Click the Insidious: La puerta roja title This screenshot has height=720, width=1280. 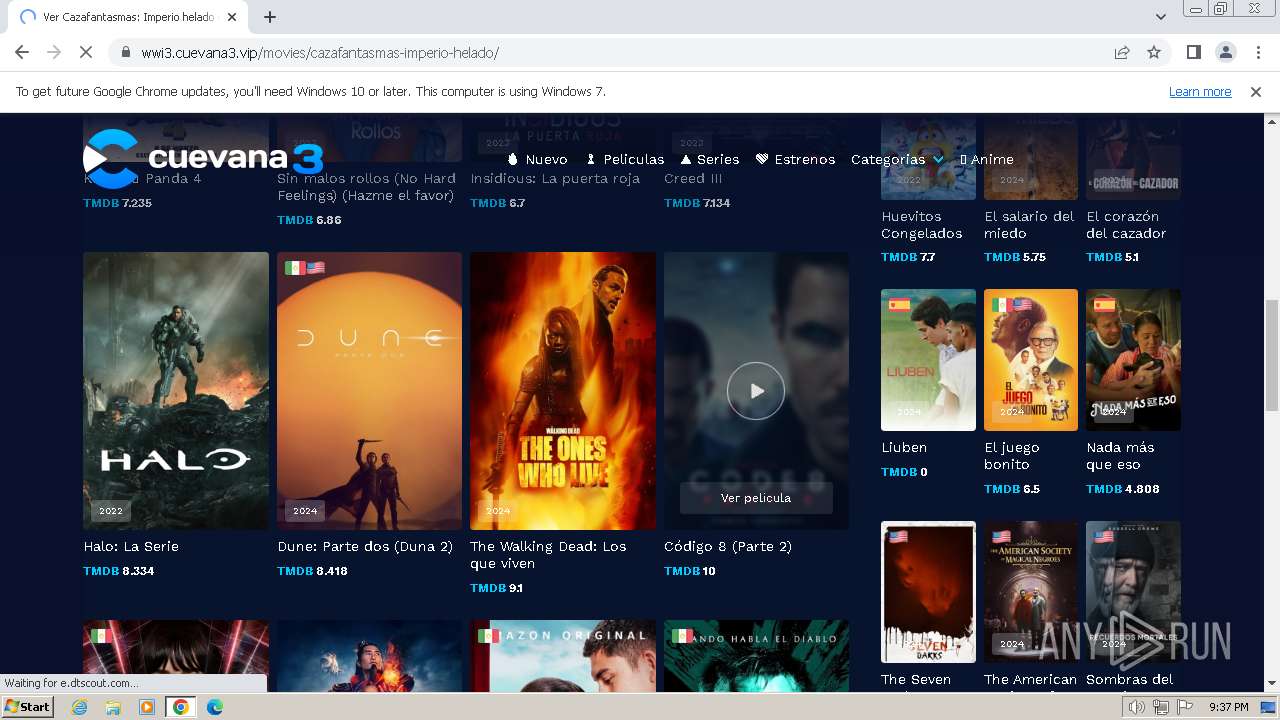point(555,178)
